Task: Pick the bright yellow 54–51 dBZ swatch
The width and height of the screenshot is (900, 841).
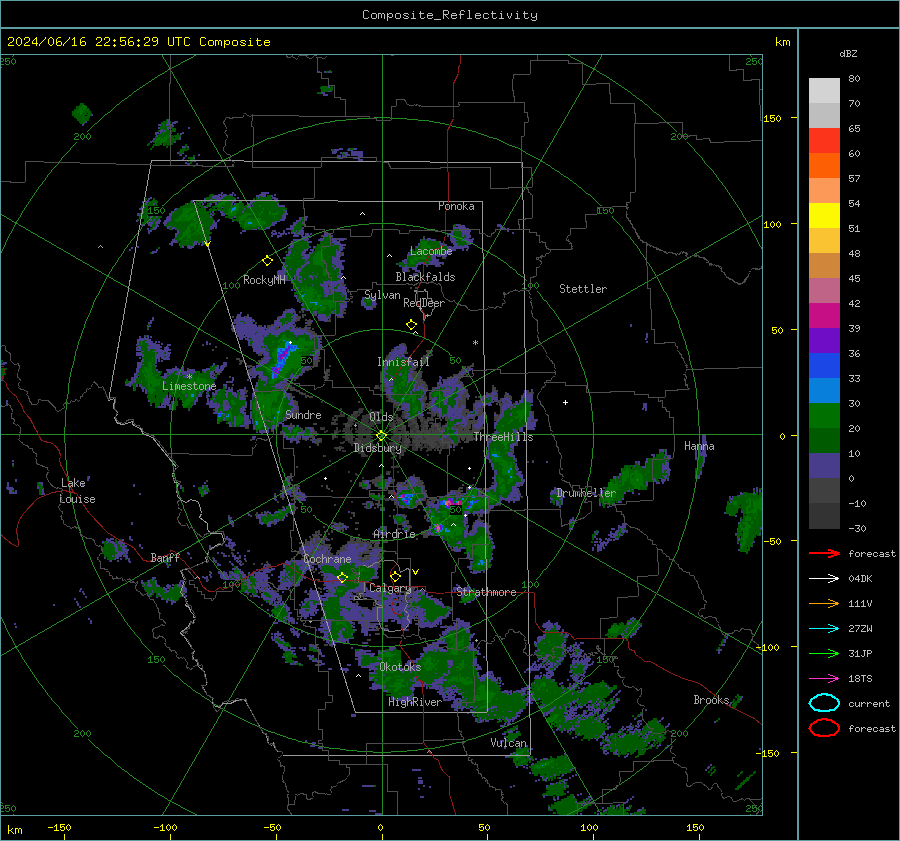Action: point(824,216)
